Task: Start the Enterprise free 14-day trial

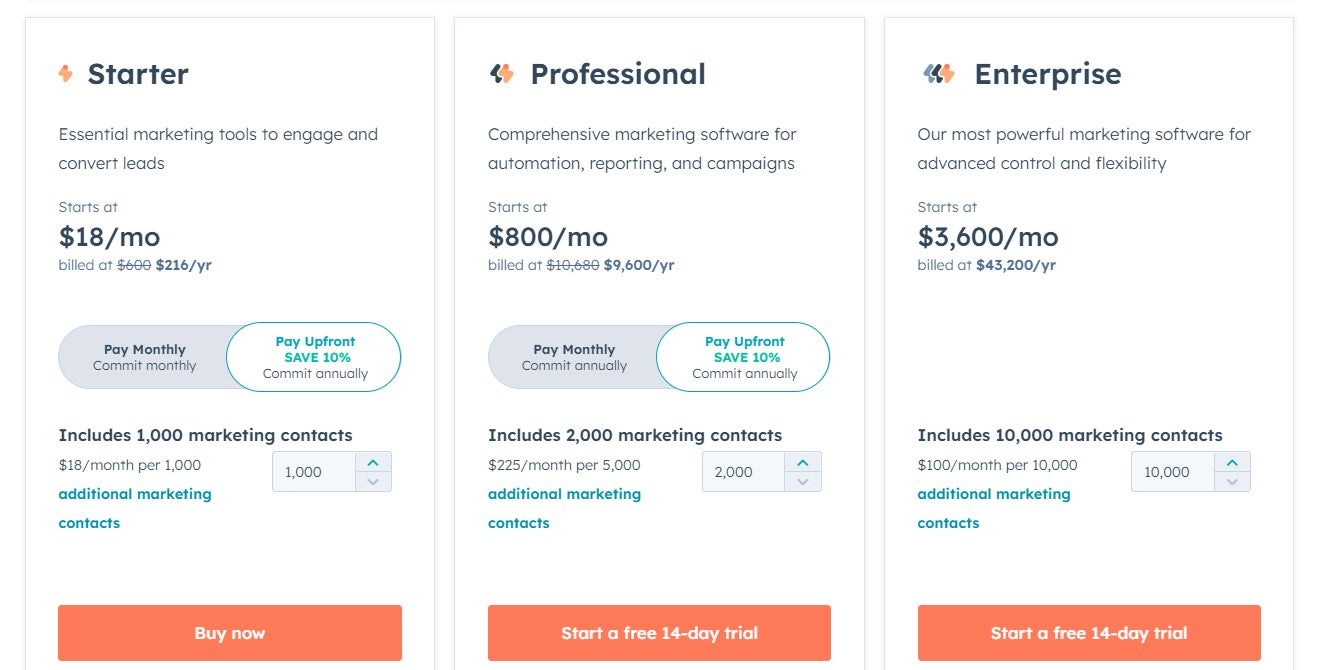Action: (1088, 632)
